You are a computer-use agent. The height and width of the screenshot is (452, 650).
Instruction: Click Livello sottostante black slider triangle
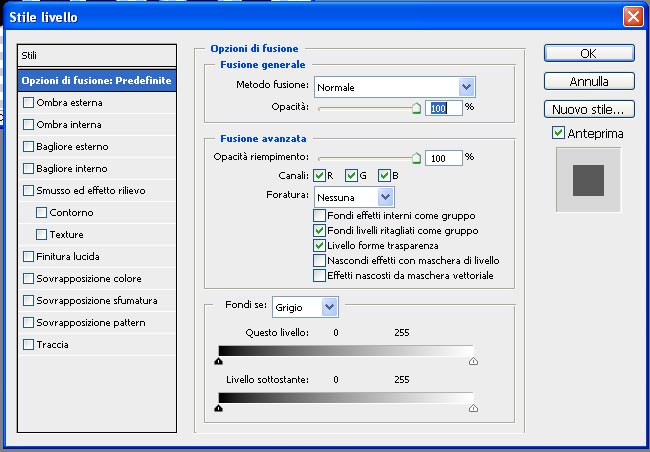[x=218, y=408]
